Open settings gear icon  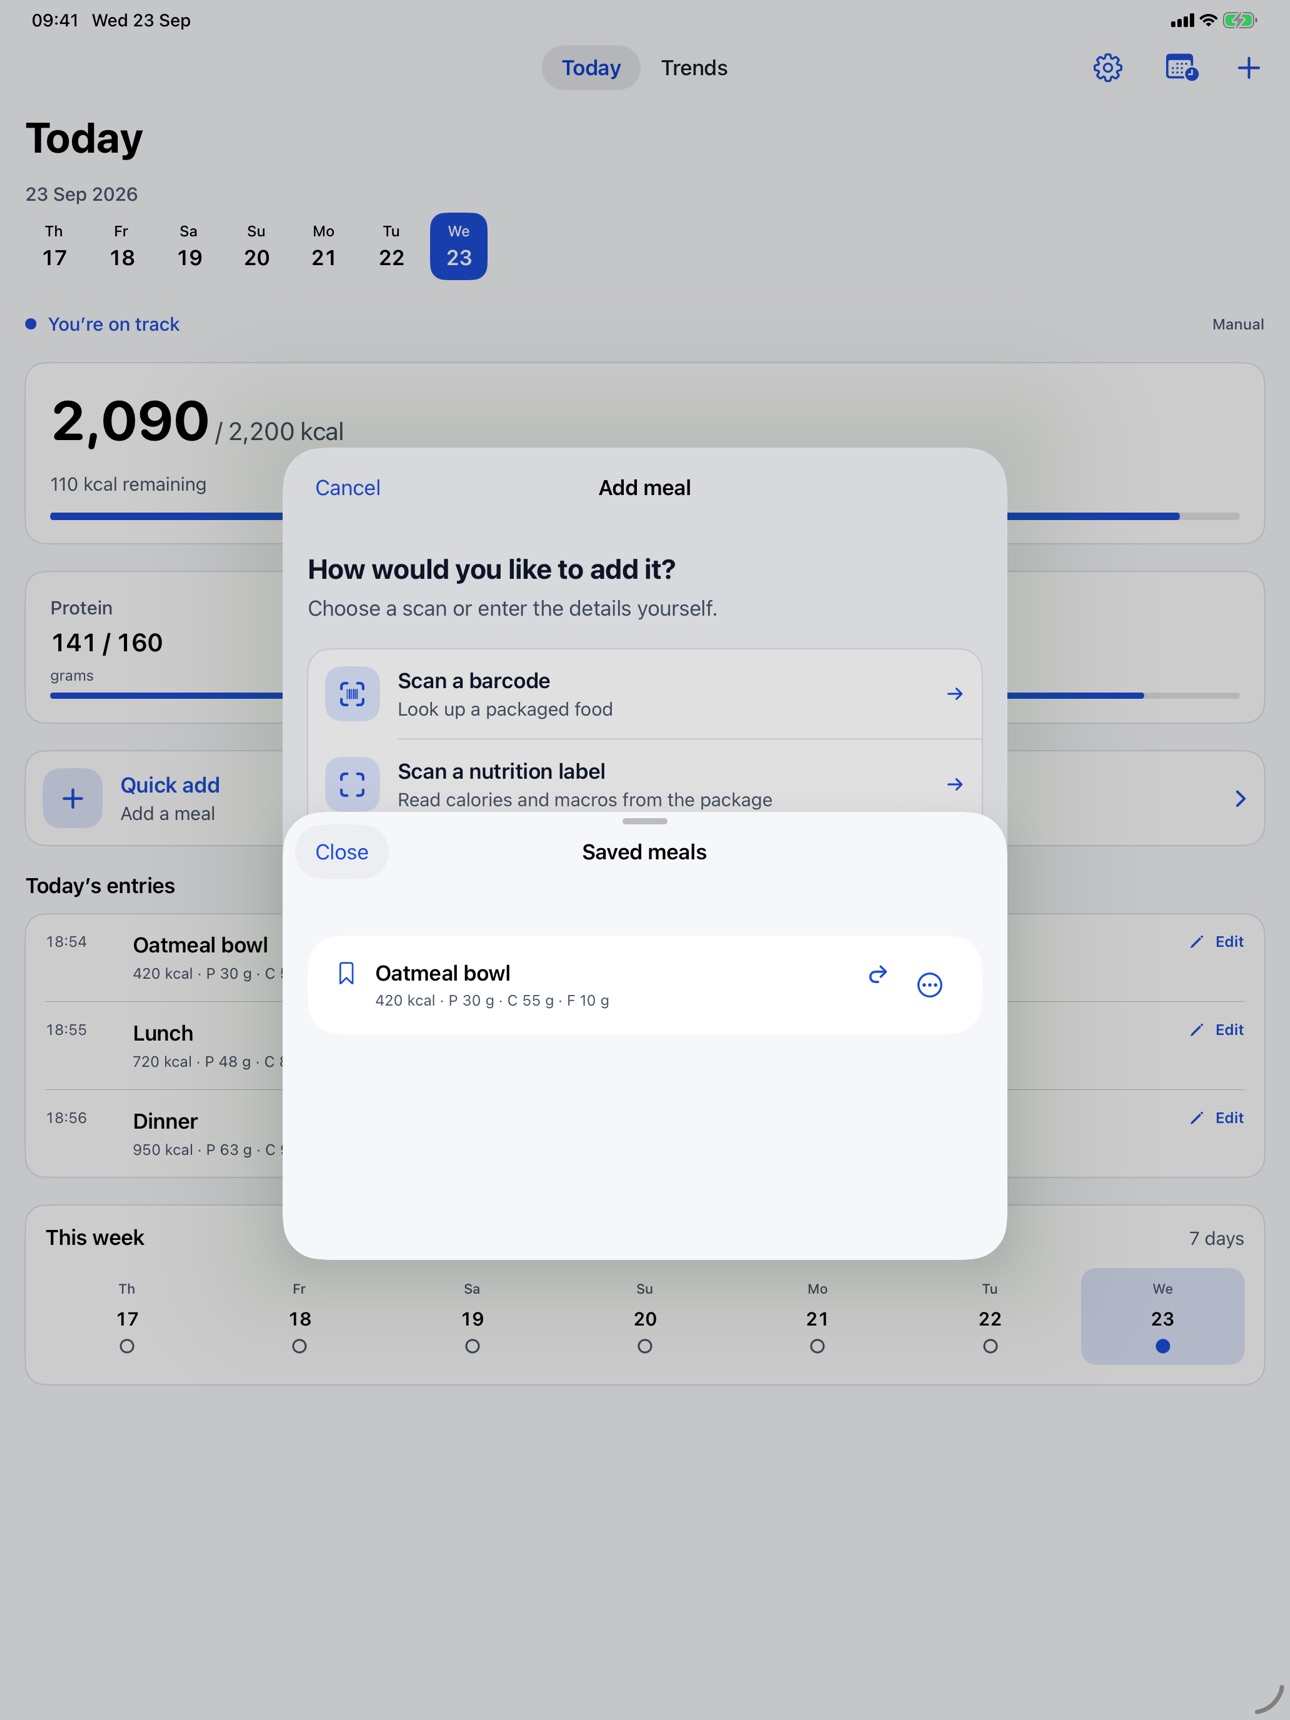pos(1107,68)
